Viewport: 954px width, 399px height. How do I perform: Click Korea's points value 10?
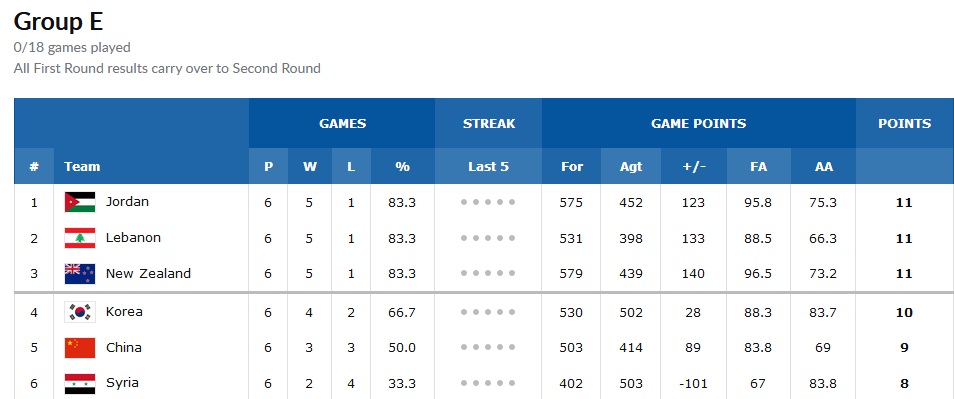[904, 312]
